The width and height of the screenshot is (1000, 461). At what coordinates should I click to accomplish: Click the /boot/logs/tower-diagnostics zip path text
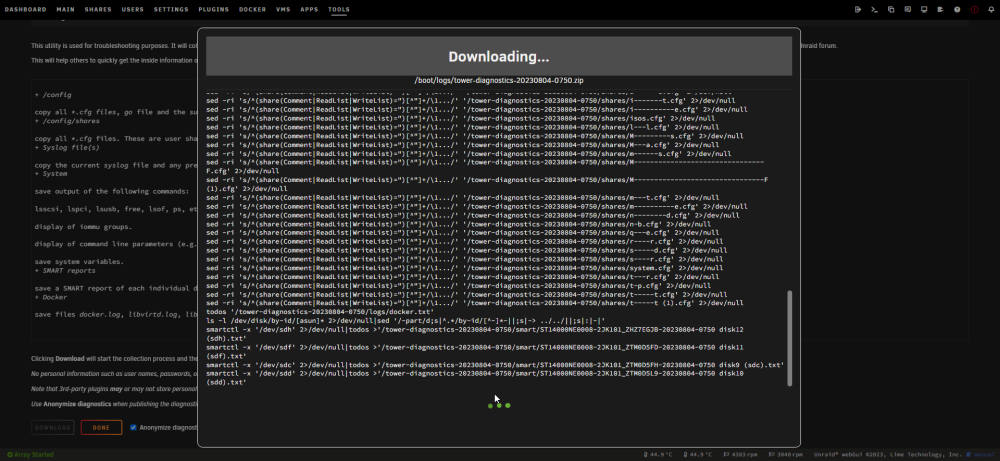[x=499, y=80]
